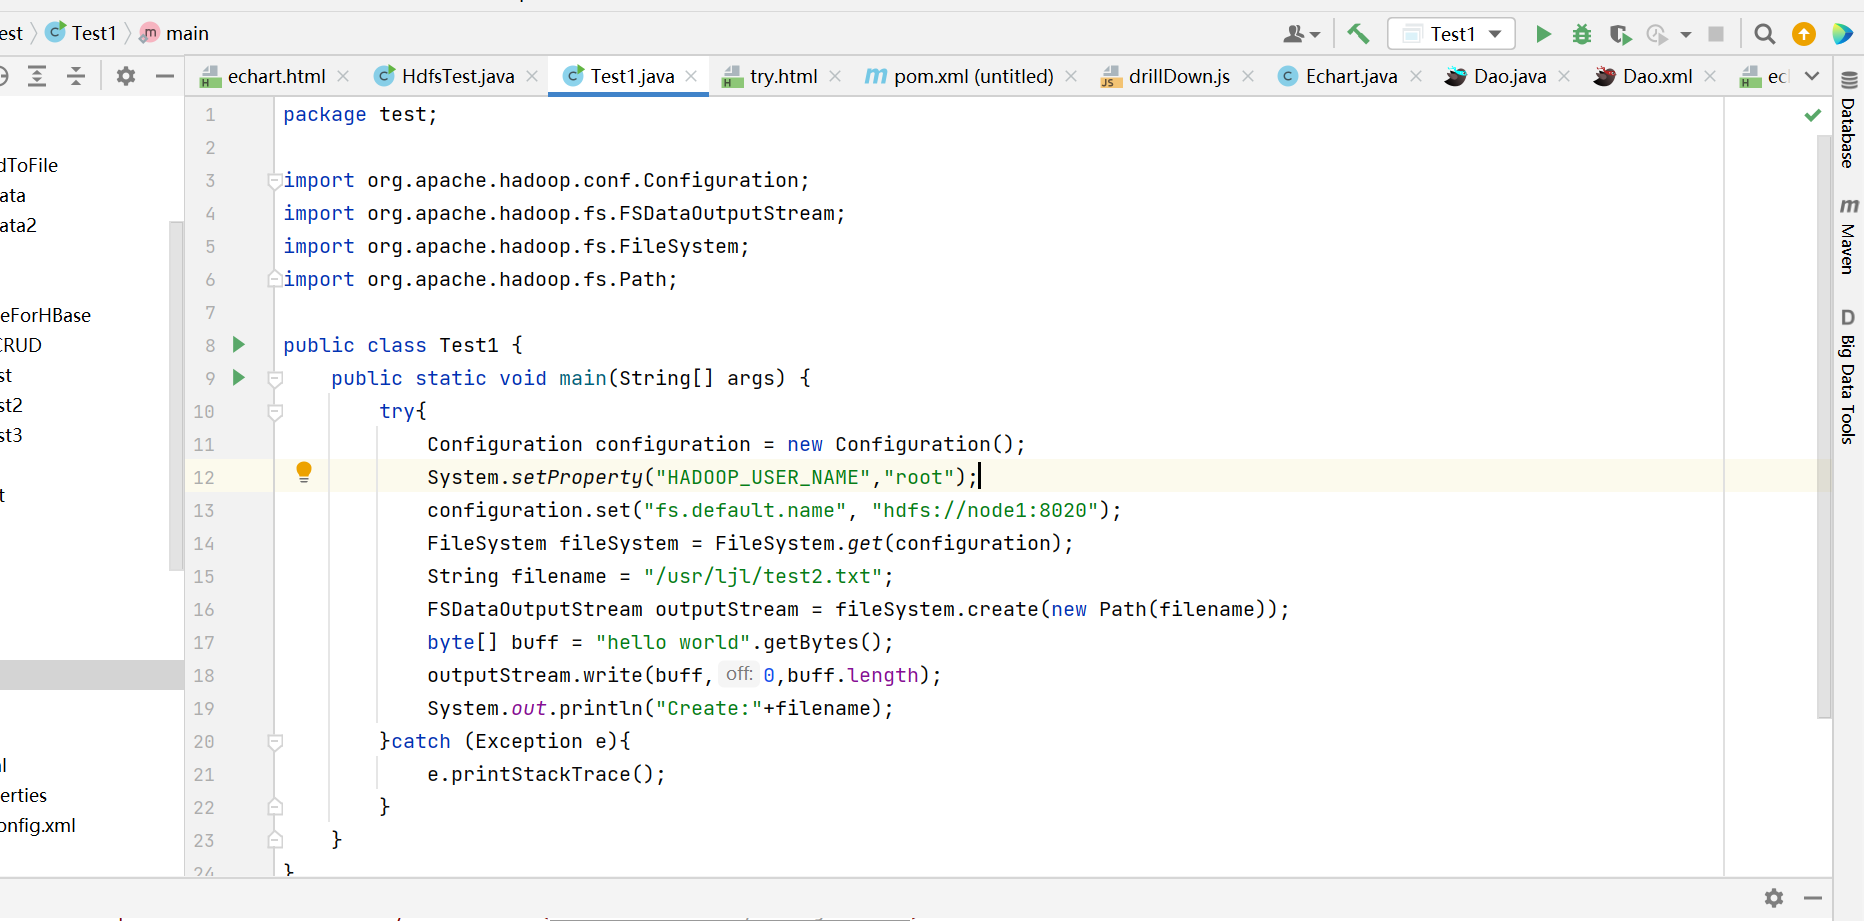Viewport: 1864px width, 921px height.
Task: Click the fold end marker on line 22
Action: [275, 807]
